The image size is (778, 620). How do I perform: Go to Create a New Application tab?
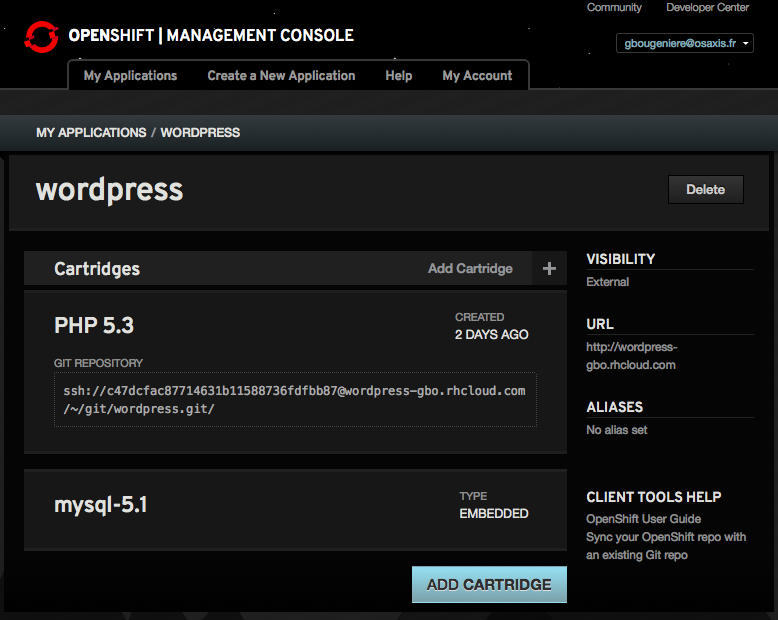(281, 75)
